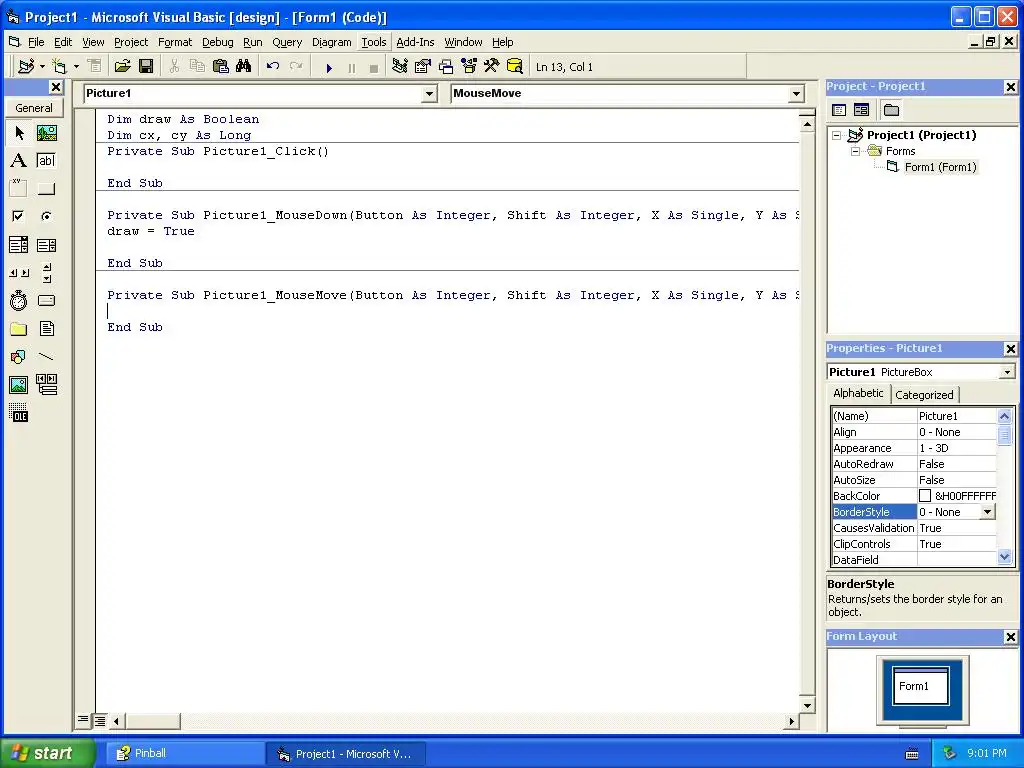Collapse the Project1 (Project1) tree node
1024x768 pixels.
click(x=837, y=135)
